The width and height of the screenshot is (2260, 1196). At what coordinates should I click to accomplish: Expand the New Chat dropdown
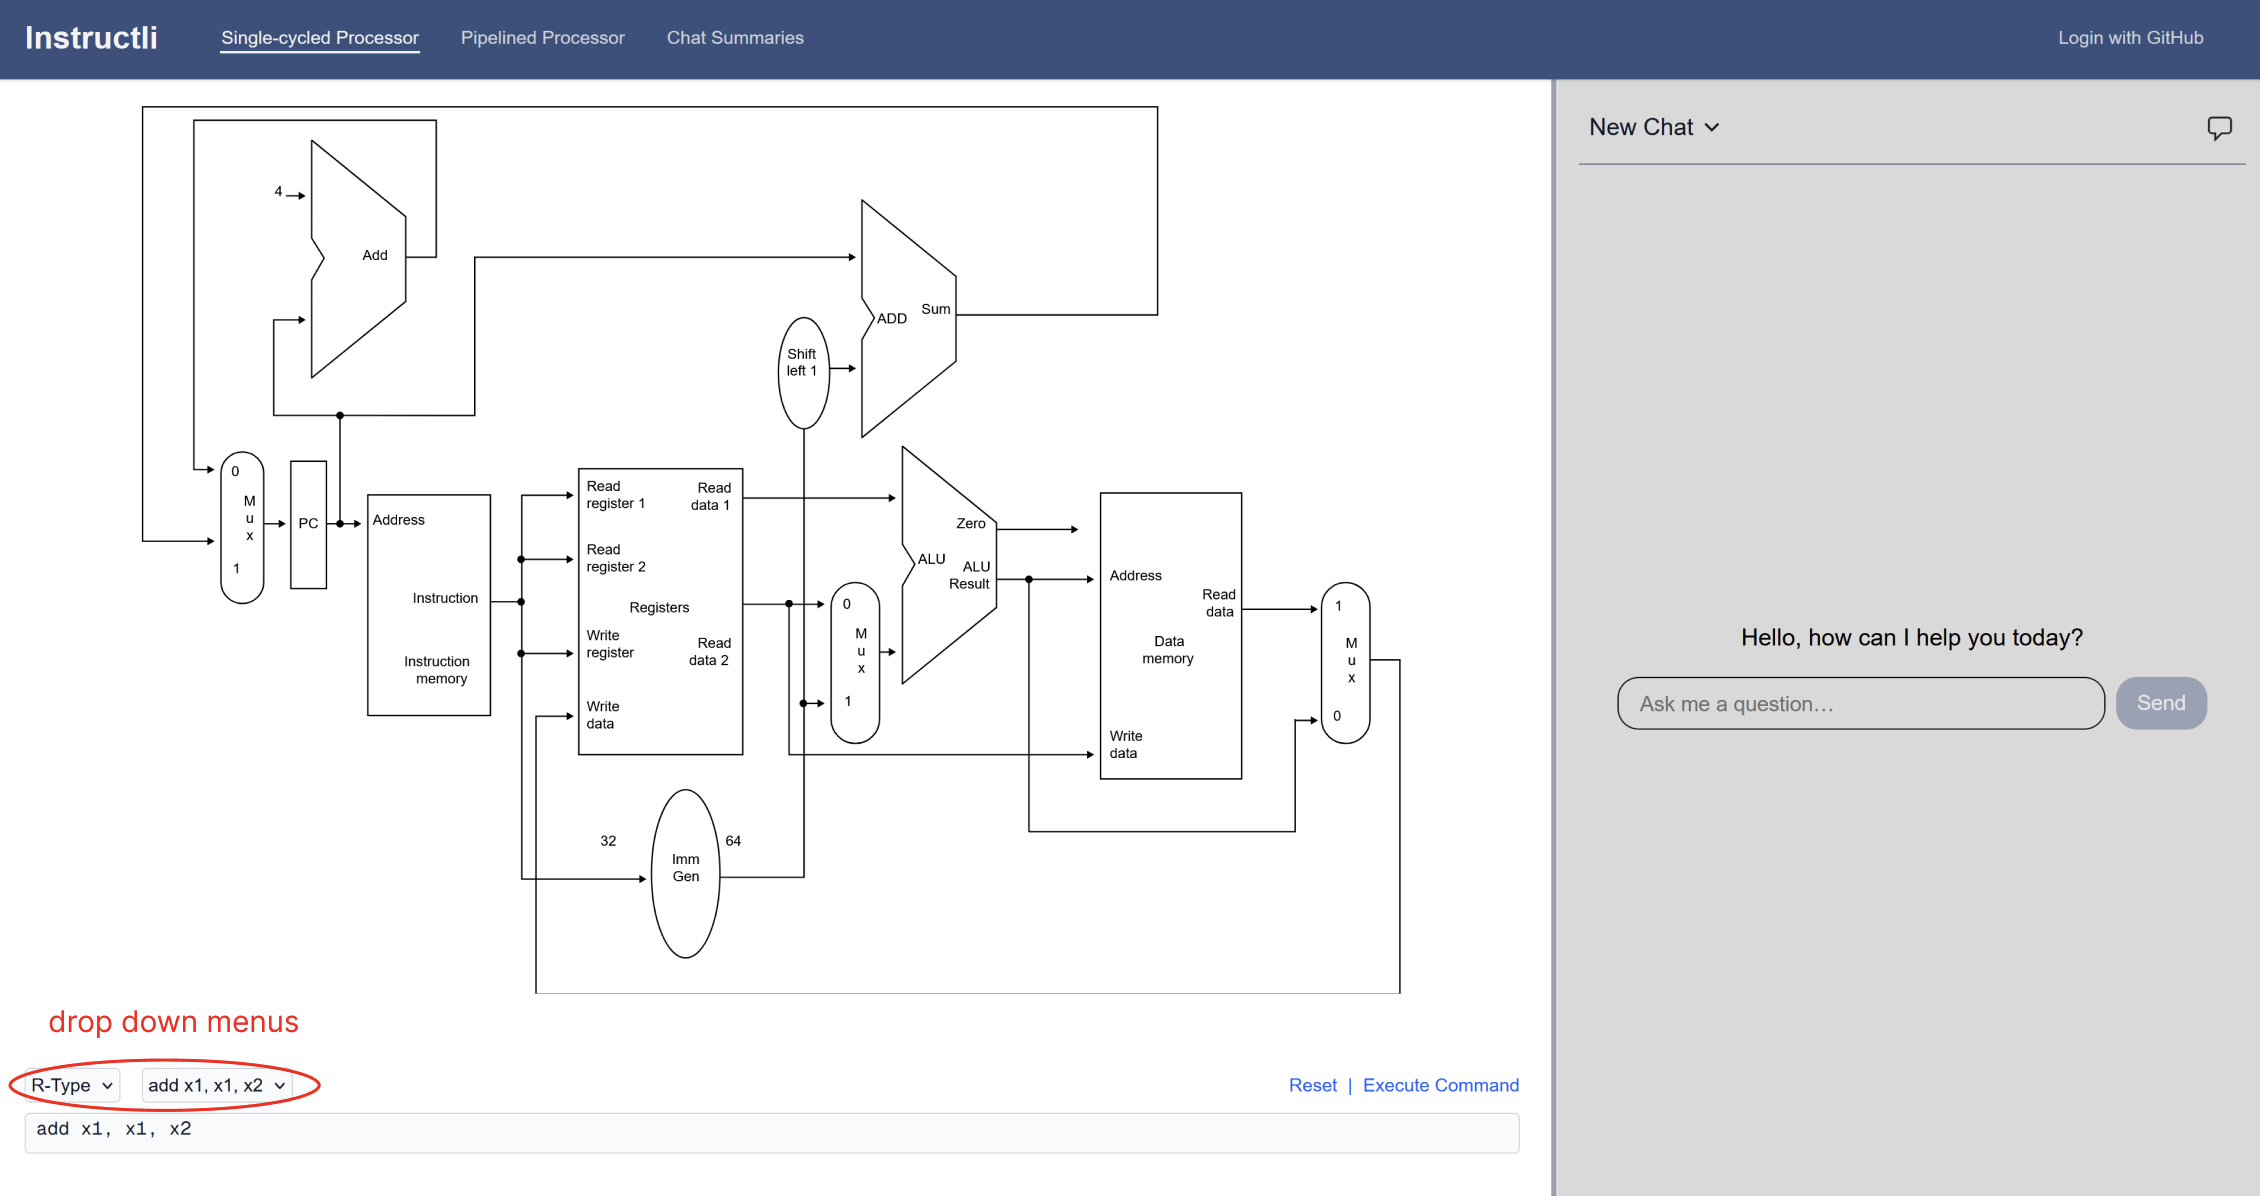[1654, 127]
